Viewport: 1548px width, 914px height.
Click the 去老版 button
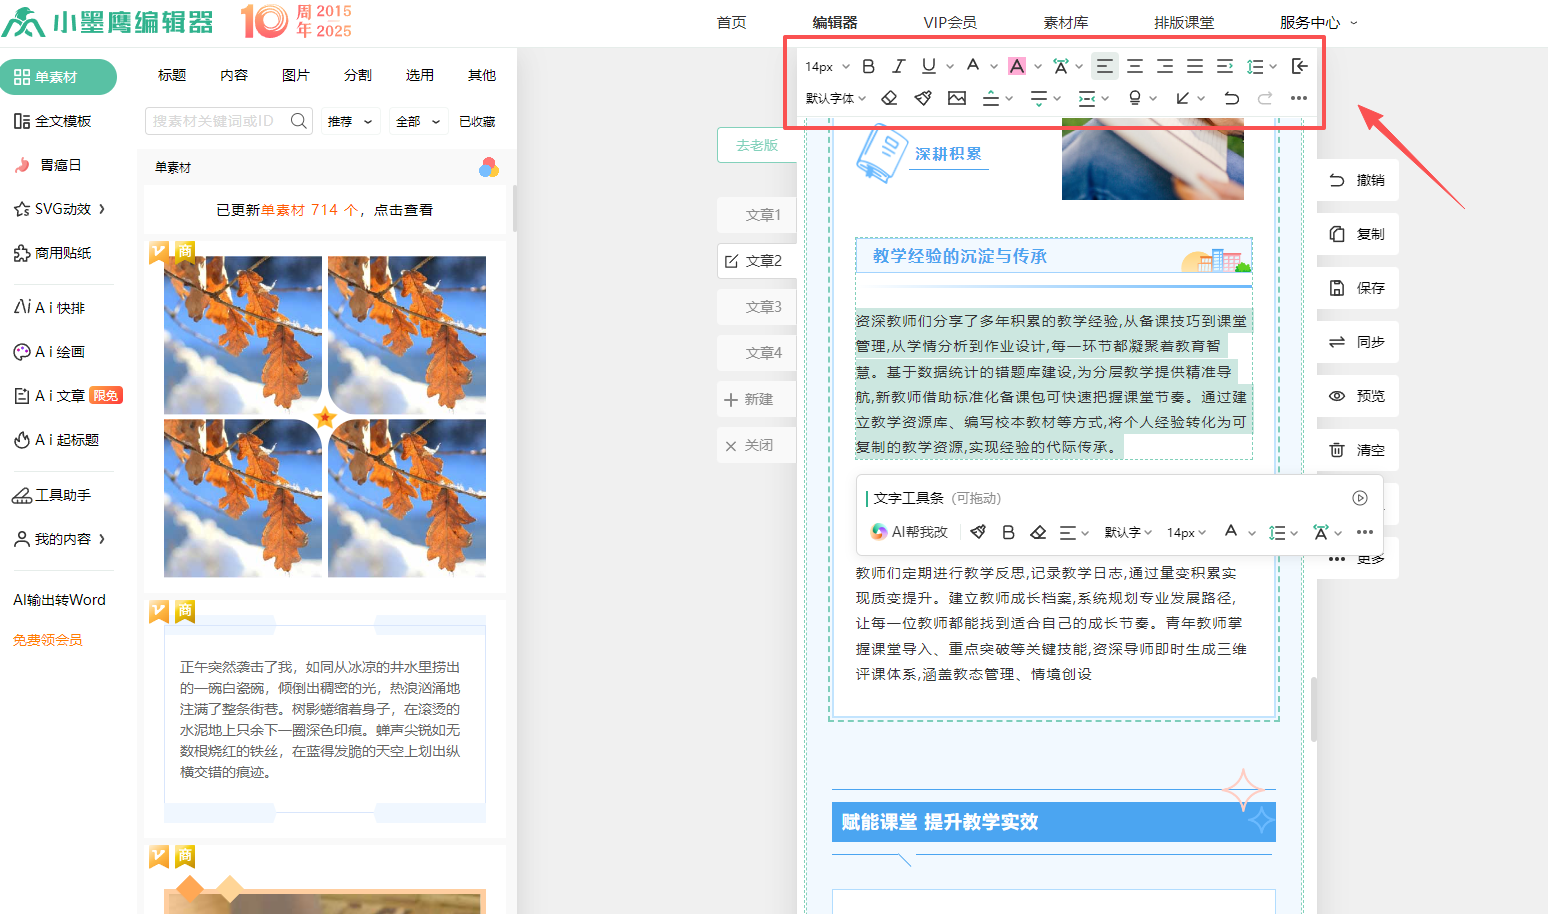point(757,145)
